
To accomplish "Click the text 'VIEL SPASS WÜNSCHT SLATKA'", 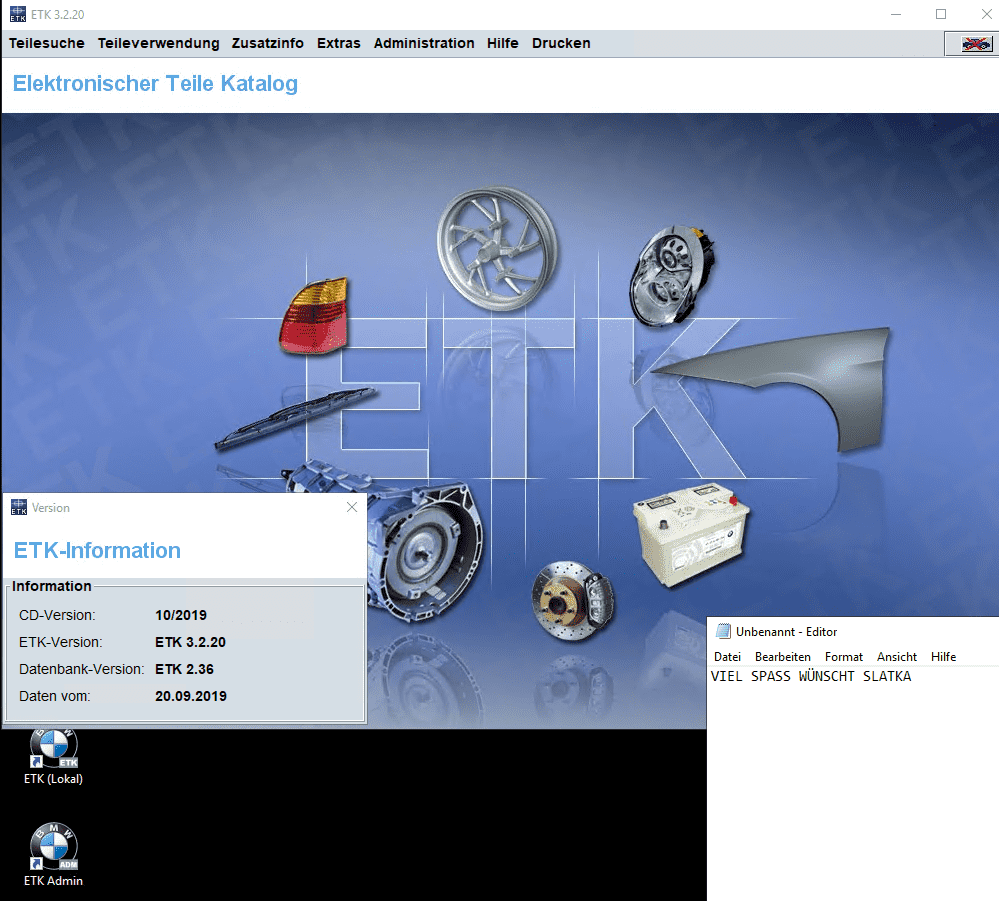I will pyautogui.click(x=810, y=676).
